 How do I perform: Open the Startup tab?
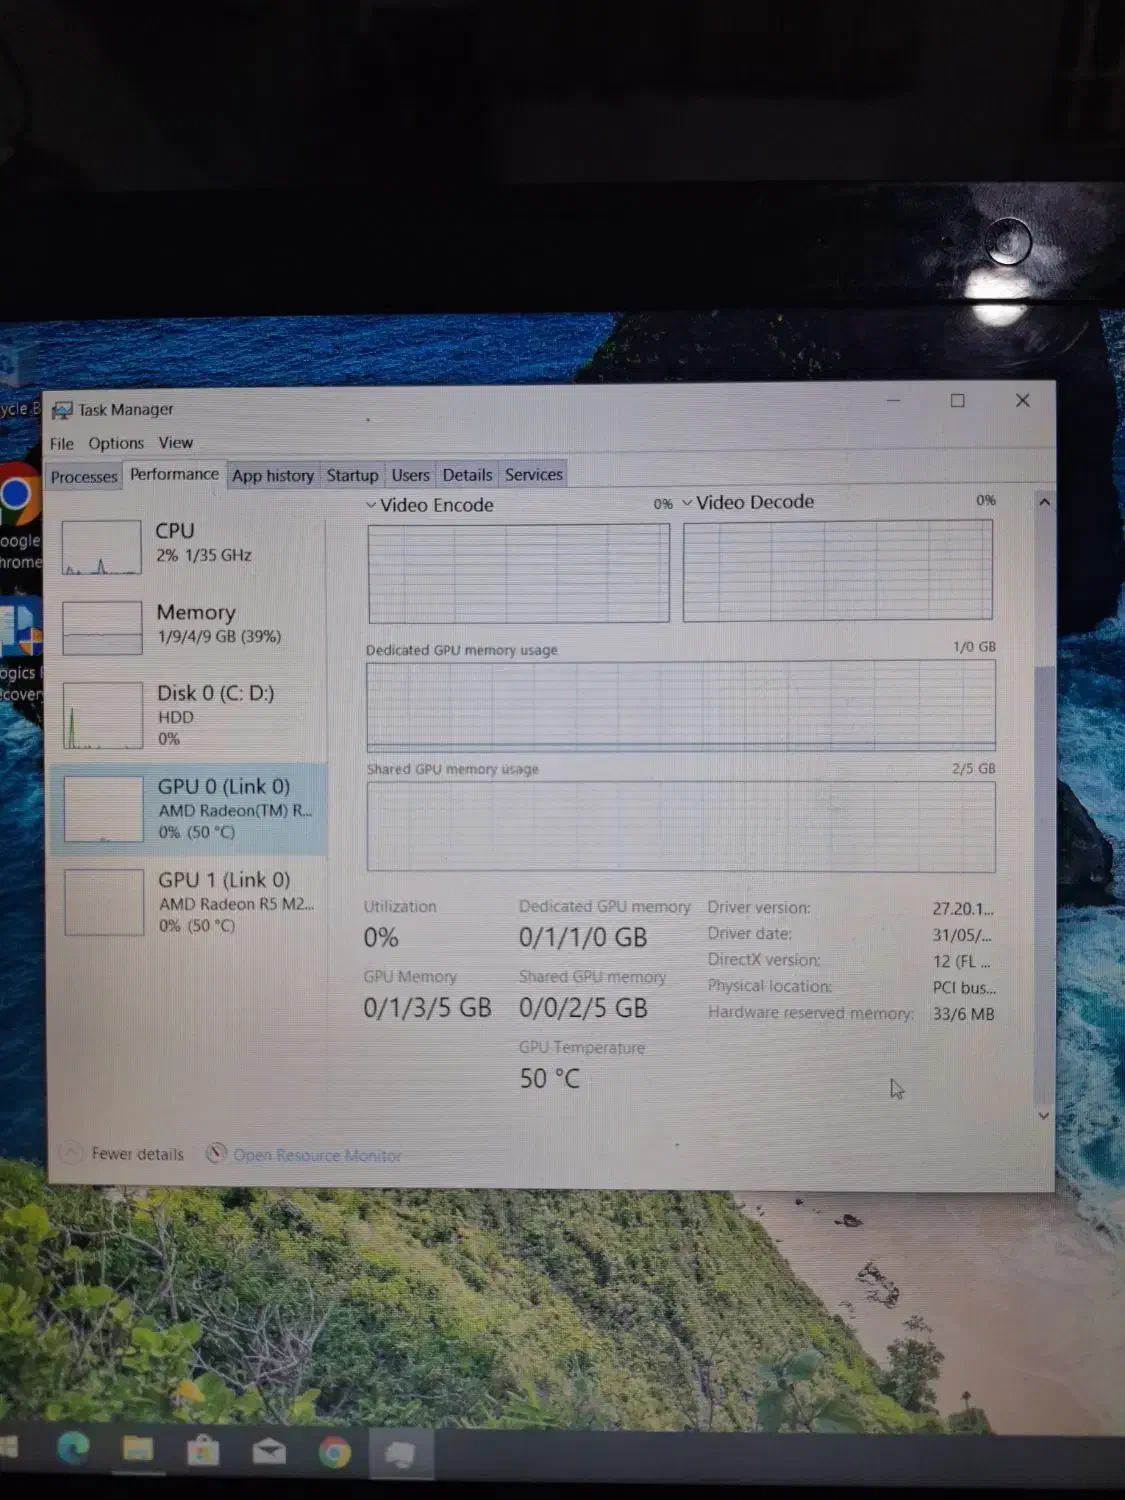pos(352,475)
